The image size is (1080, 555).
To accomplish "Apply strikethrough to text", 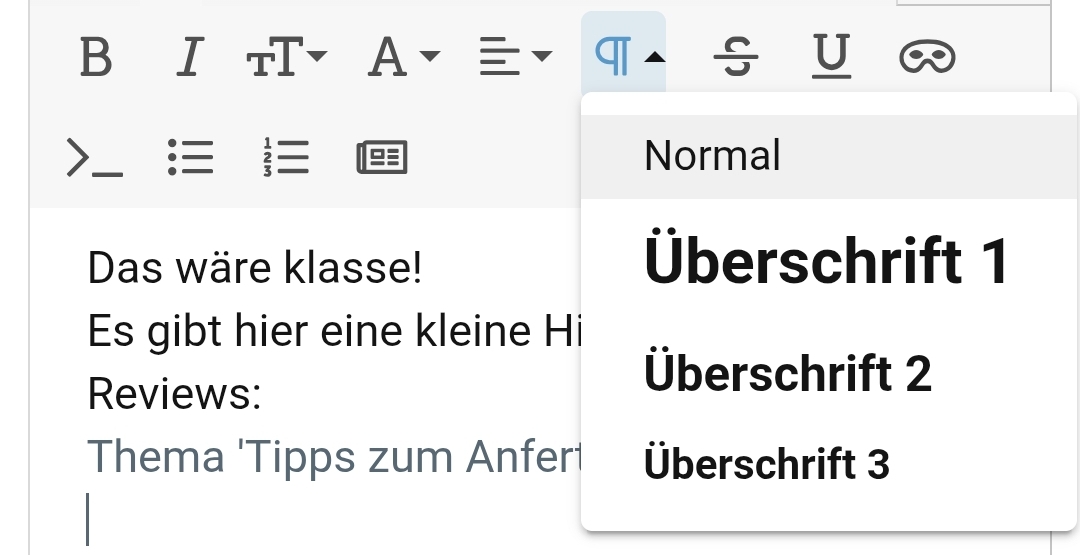I will 735,58.
